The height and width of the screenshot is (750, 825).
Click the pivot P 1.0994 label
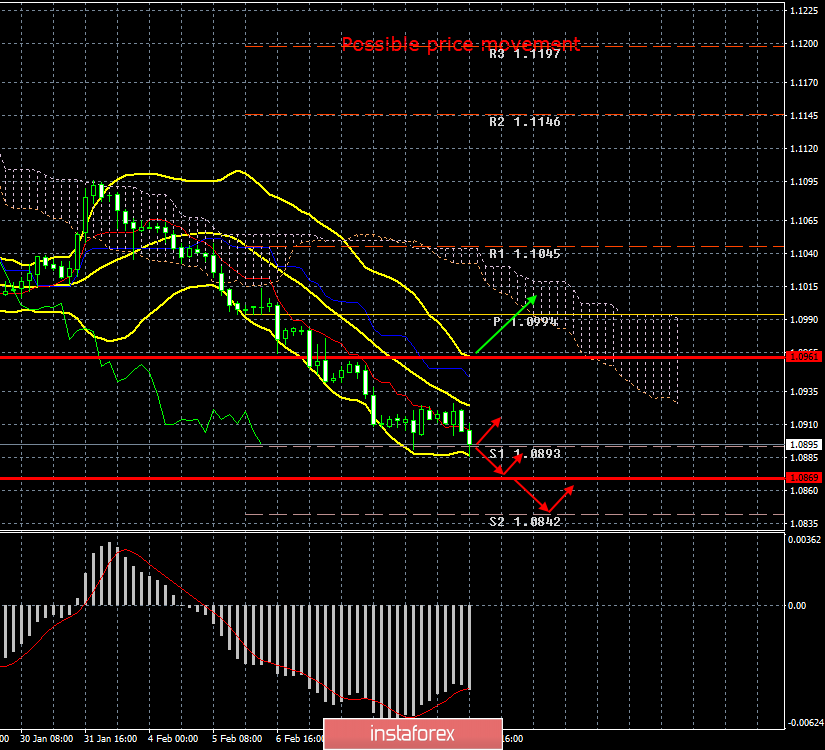pos(525,322)
